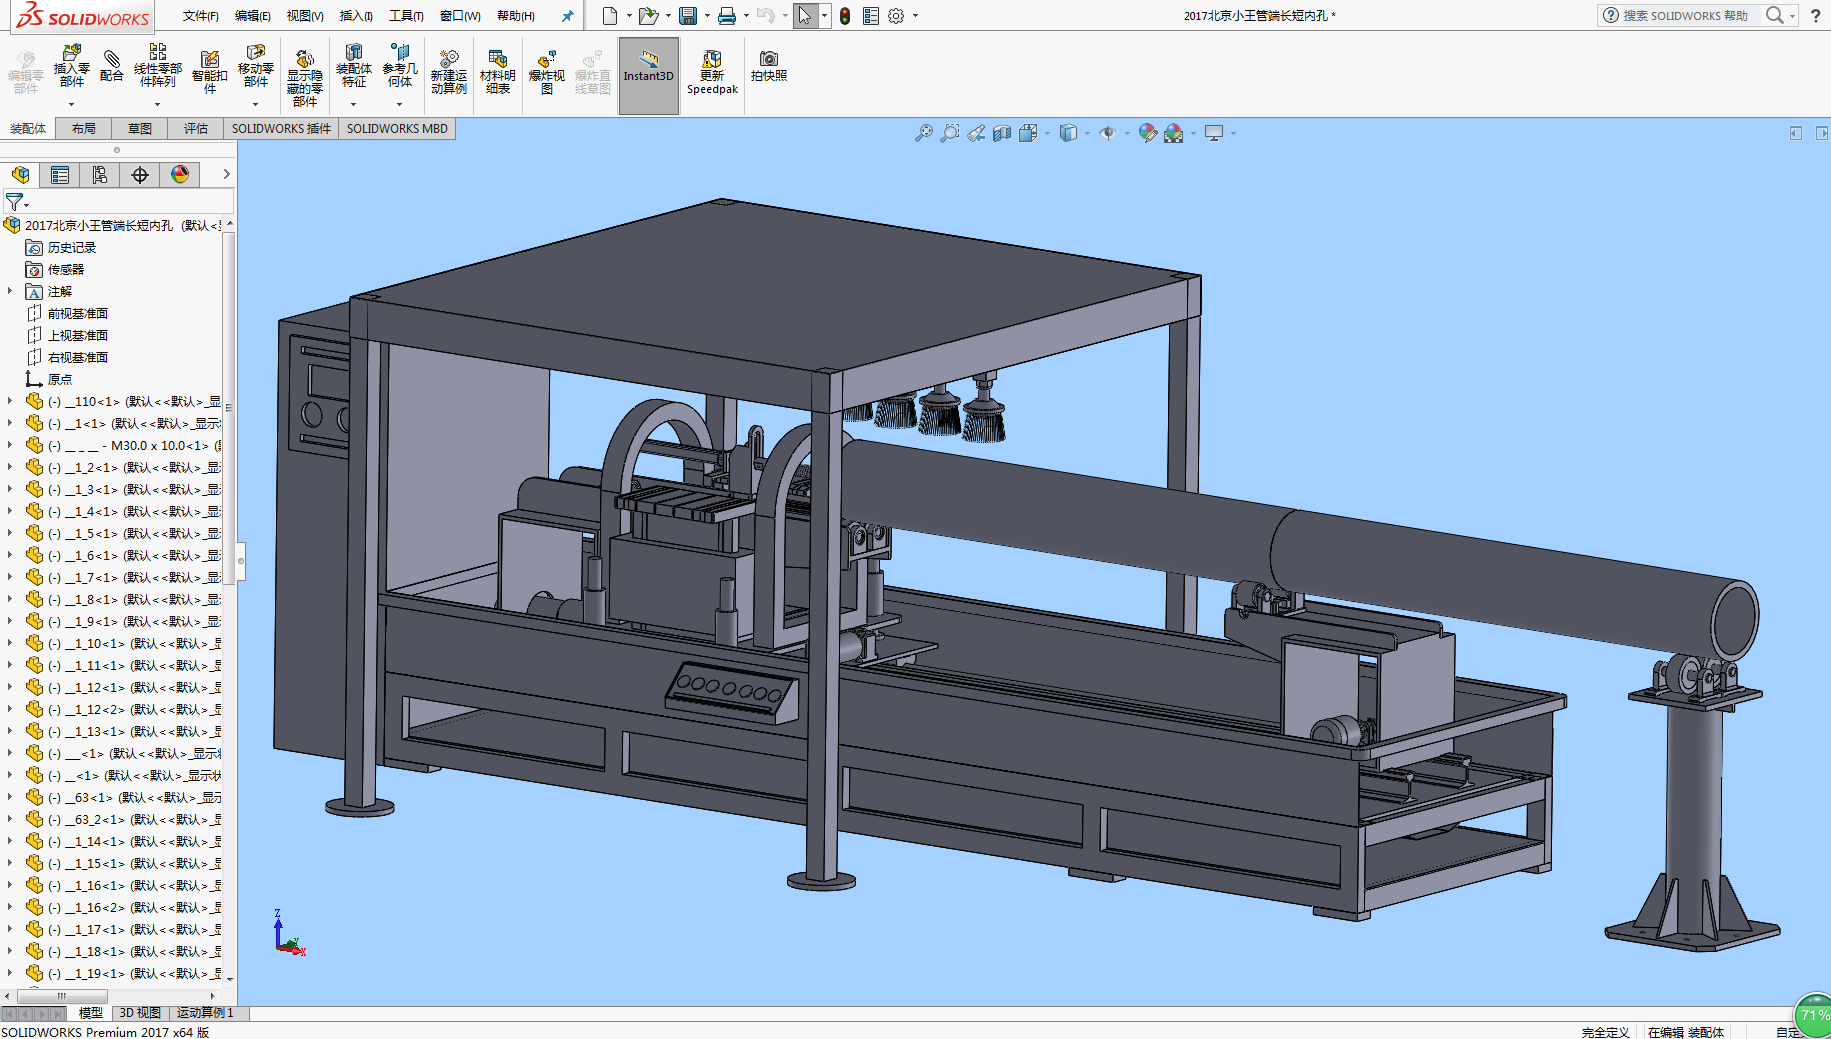This screenshot has width=1831, height=1039.
Task: Toggle the Instant3D button
Action: 648,73
